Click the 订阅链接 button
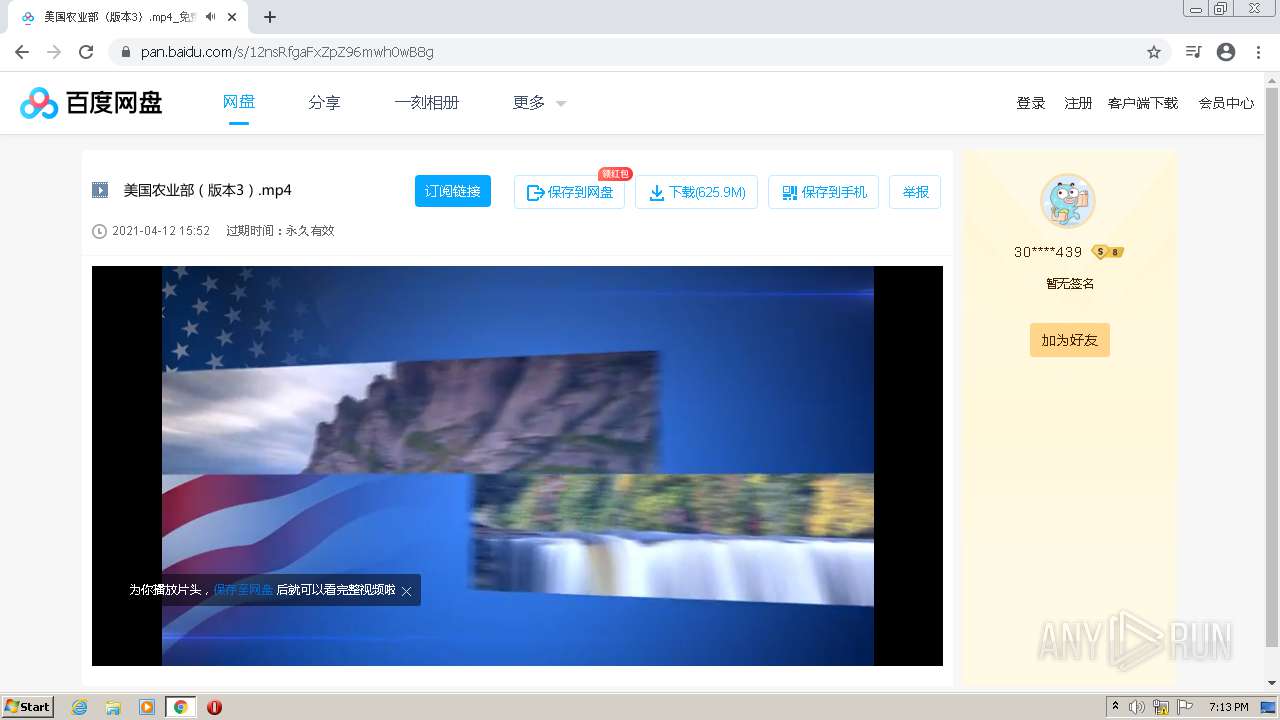Screen dimensions: 1280x720 point(453,191)
